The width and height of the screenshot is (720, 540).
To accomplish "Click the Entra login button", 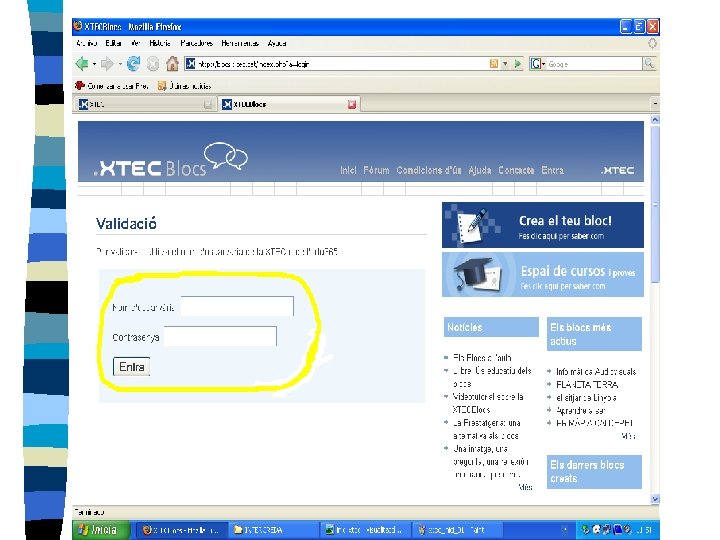I will click(x=131, y=367).
